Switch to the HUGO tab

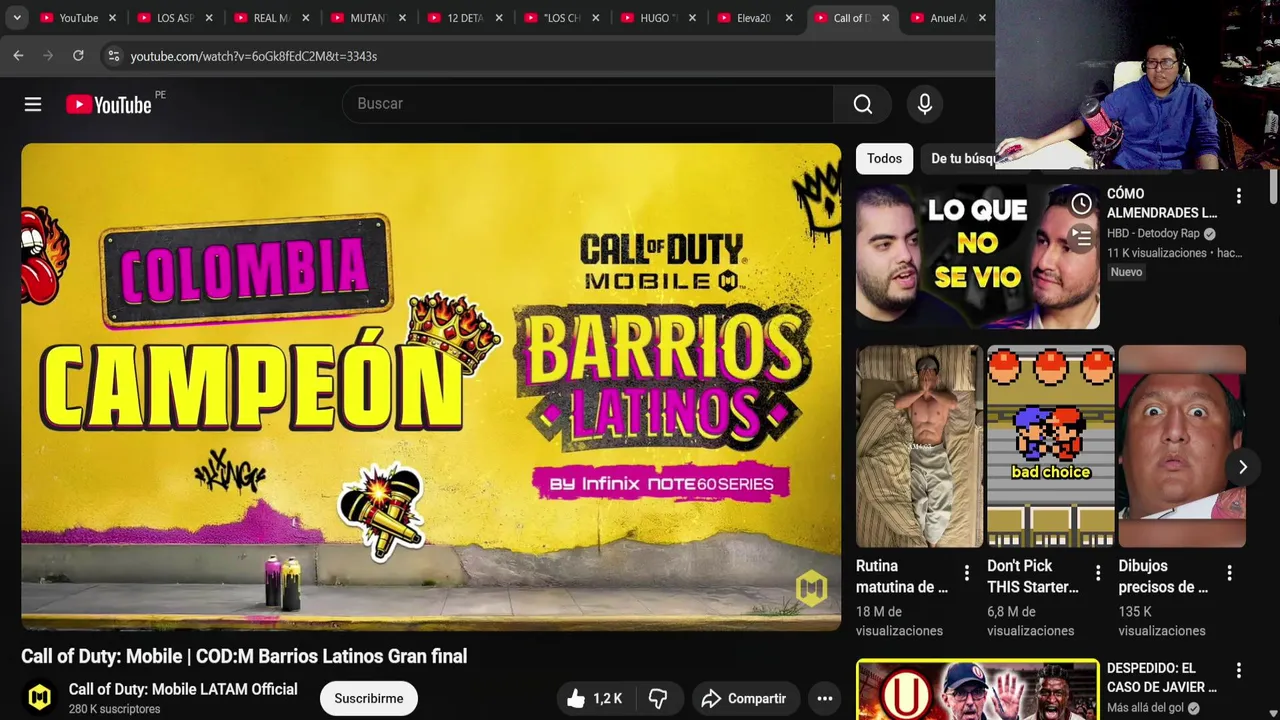657,18
